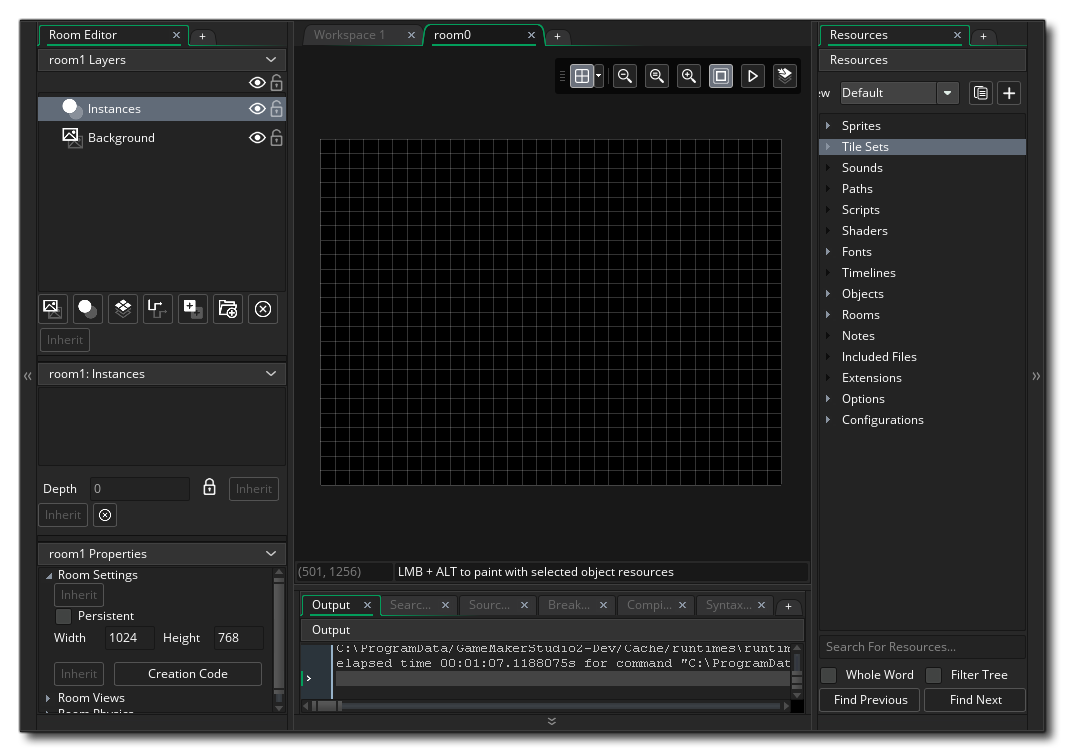
Task: Open the grid options dropdown arrow
Action: pos(598,76)
